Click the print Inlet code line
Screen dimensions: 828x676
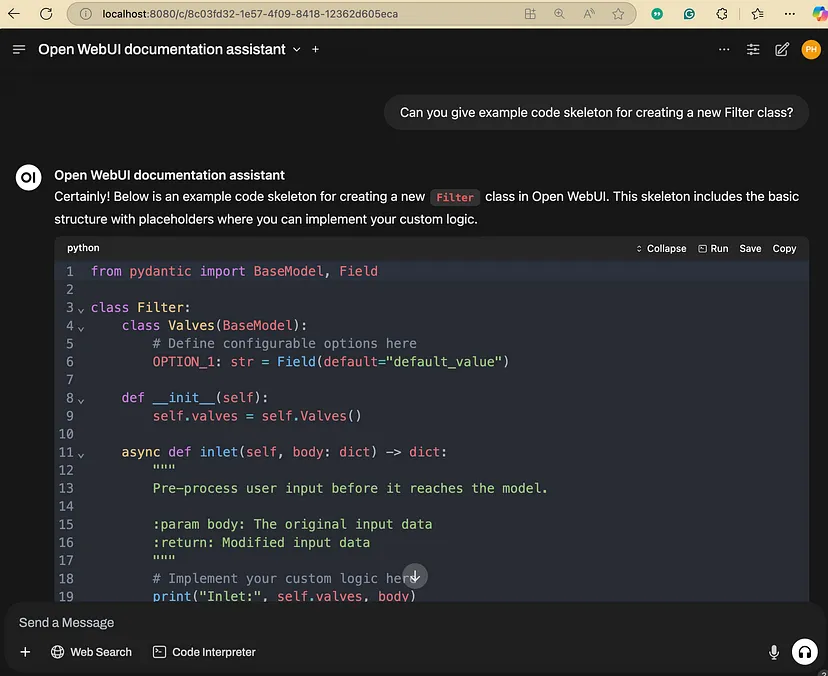(284, 596)
